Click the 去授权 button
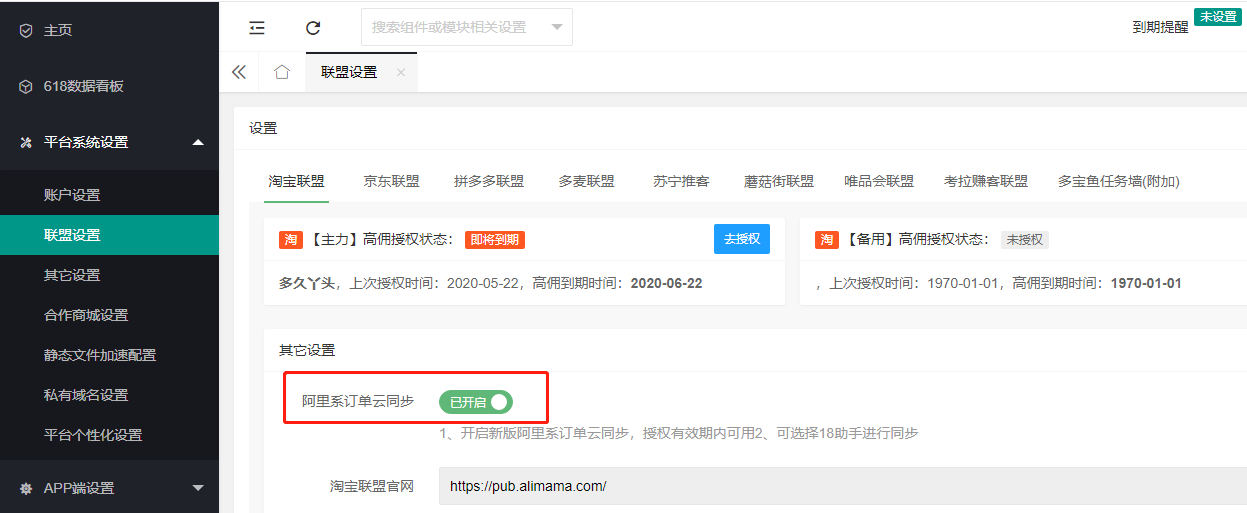The width and height of the screenshot is (1247, 513). click(742, 239)
